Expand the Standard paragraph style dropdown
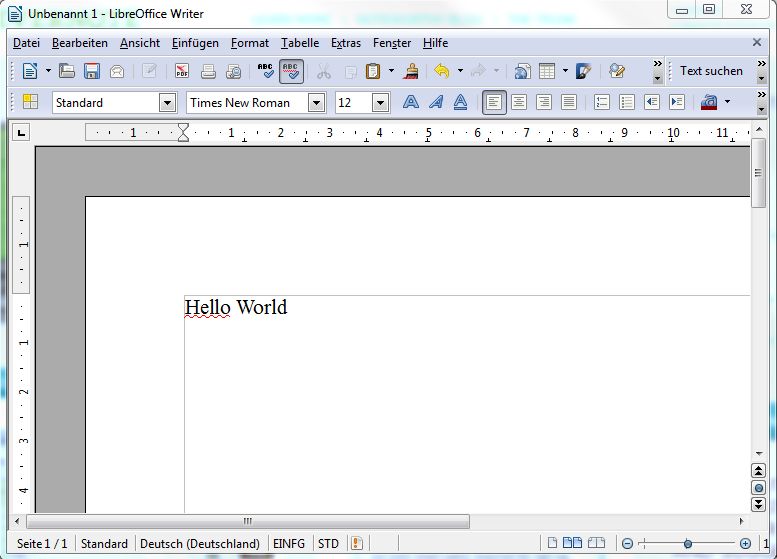The image size is (777, 559). [x=167, y=102]
